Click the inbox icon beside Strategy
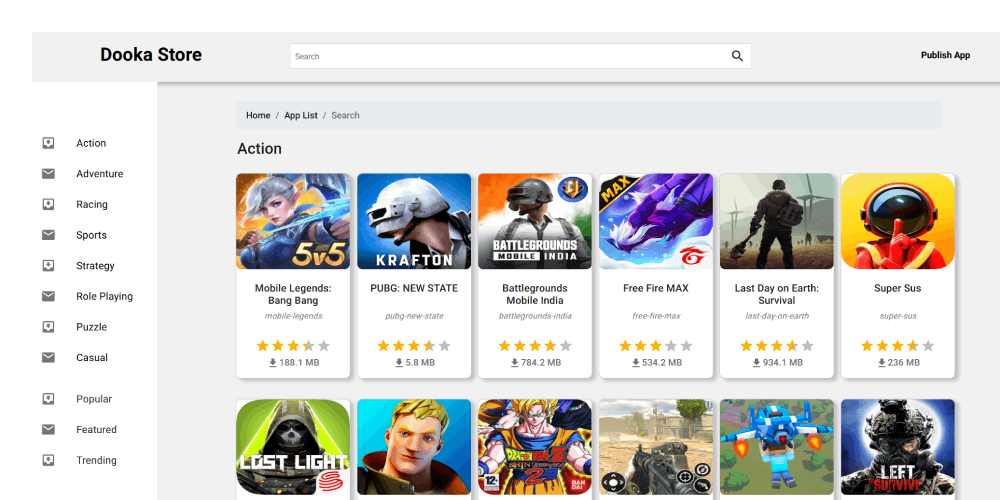The height and width of the screenshot is (500, 1000). coord(48,265)
